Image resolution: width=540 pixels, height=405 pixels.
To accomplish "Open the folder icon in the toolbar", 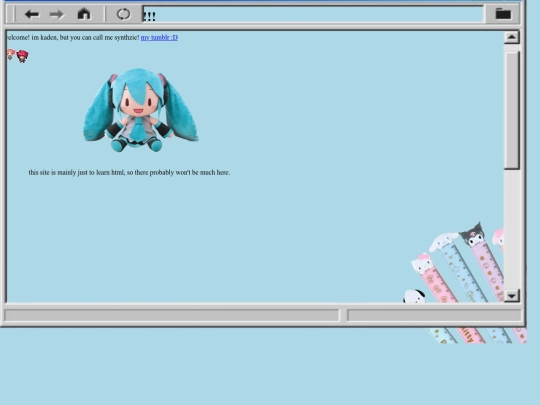I will [503, 14].
